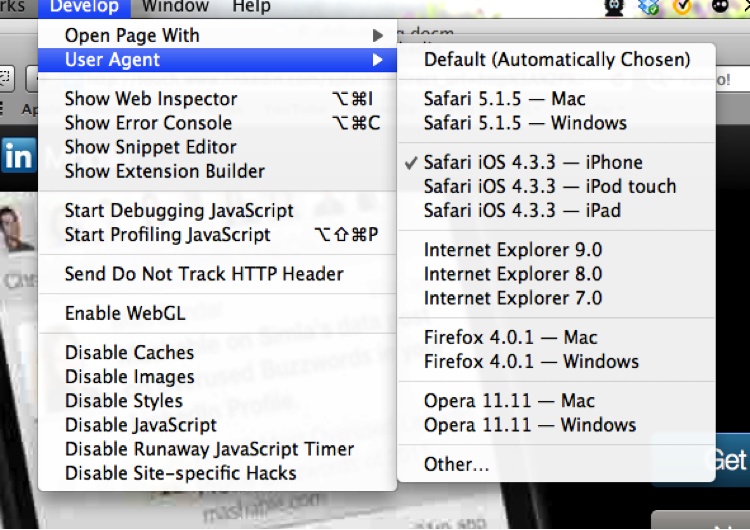This screenshot has height=530, width=750.
Task: Toggle Enable WebGL option
Action: (x=217, y=313)
